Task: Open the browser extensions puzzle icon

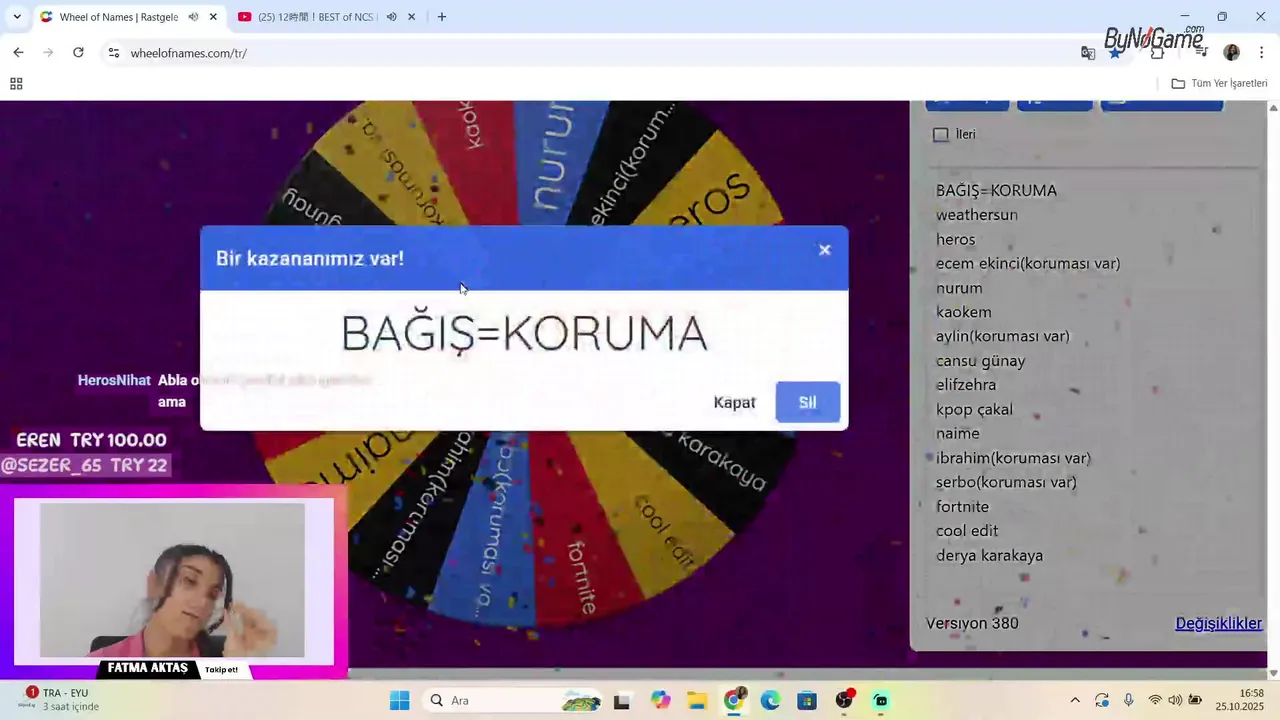Action: 1157,53
